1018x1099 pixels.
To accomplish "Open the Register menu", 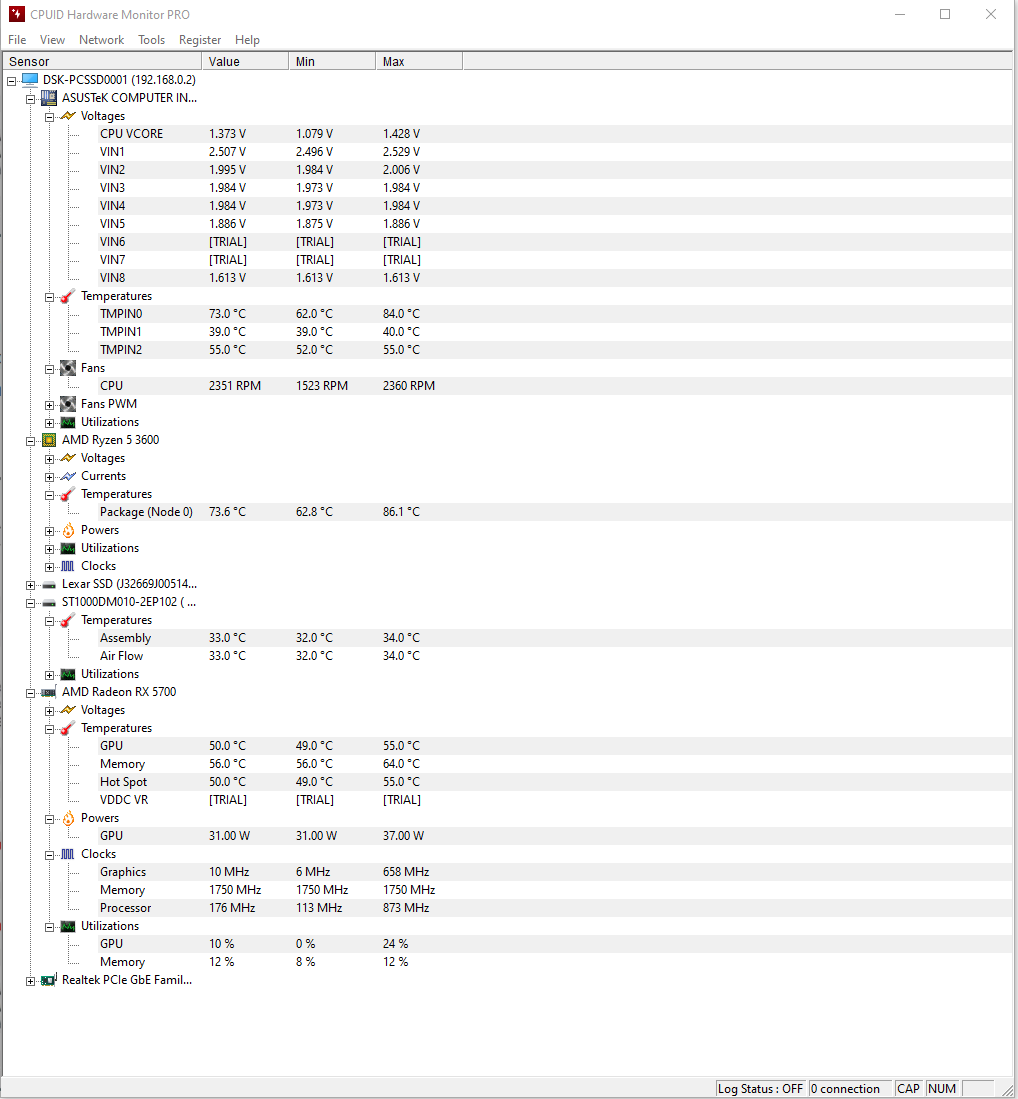I will point(200,40).
